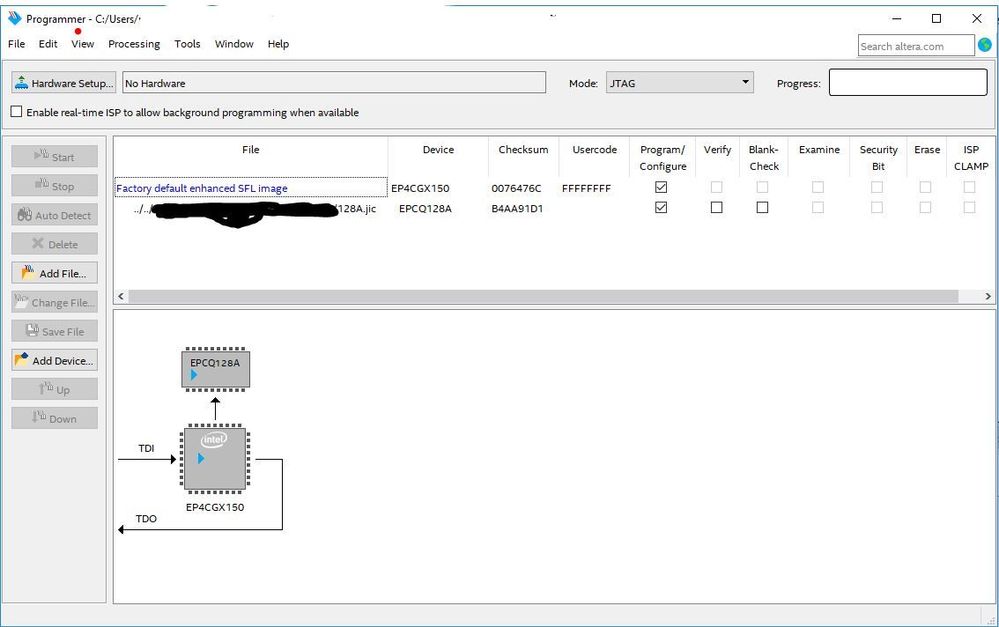The height and width of the screenshot is (627, 999).
Task: Click the Security Bit column header
Action: tap(879, 157)
